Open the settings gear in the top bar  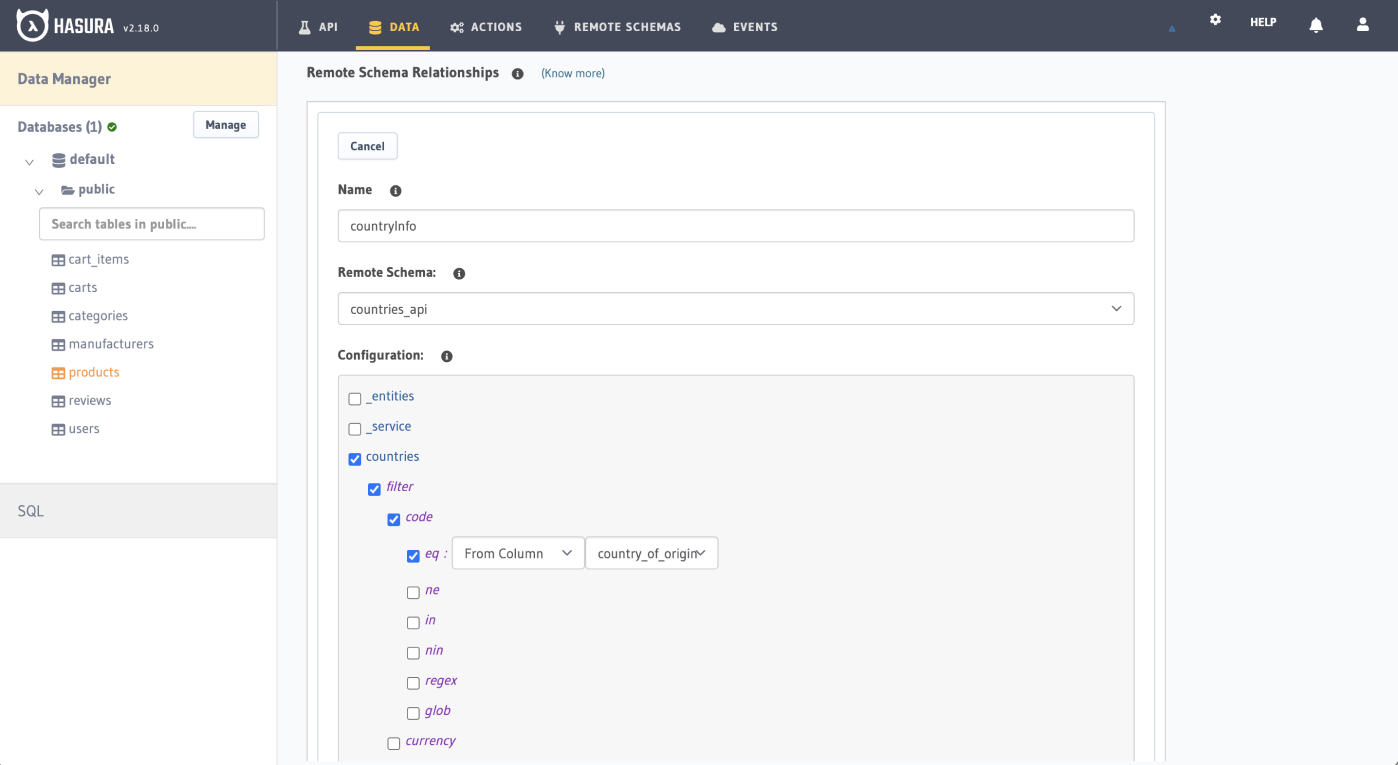(x=1214, y=19)
